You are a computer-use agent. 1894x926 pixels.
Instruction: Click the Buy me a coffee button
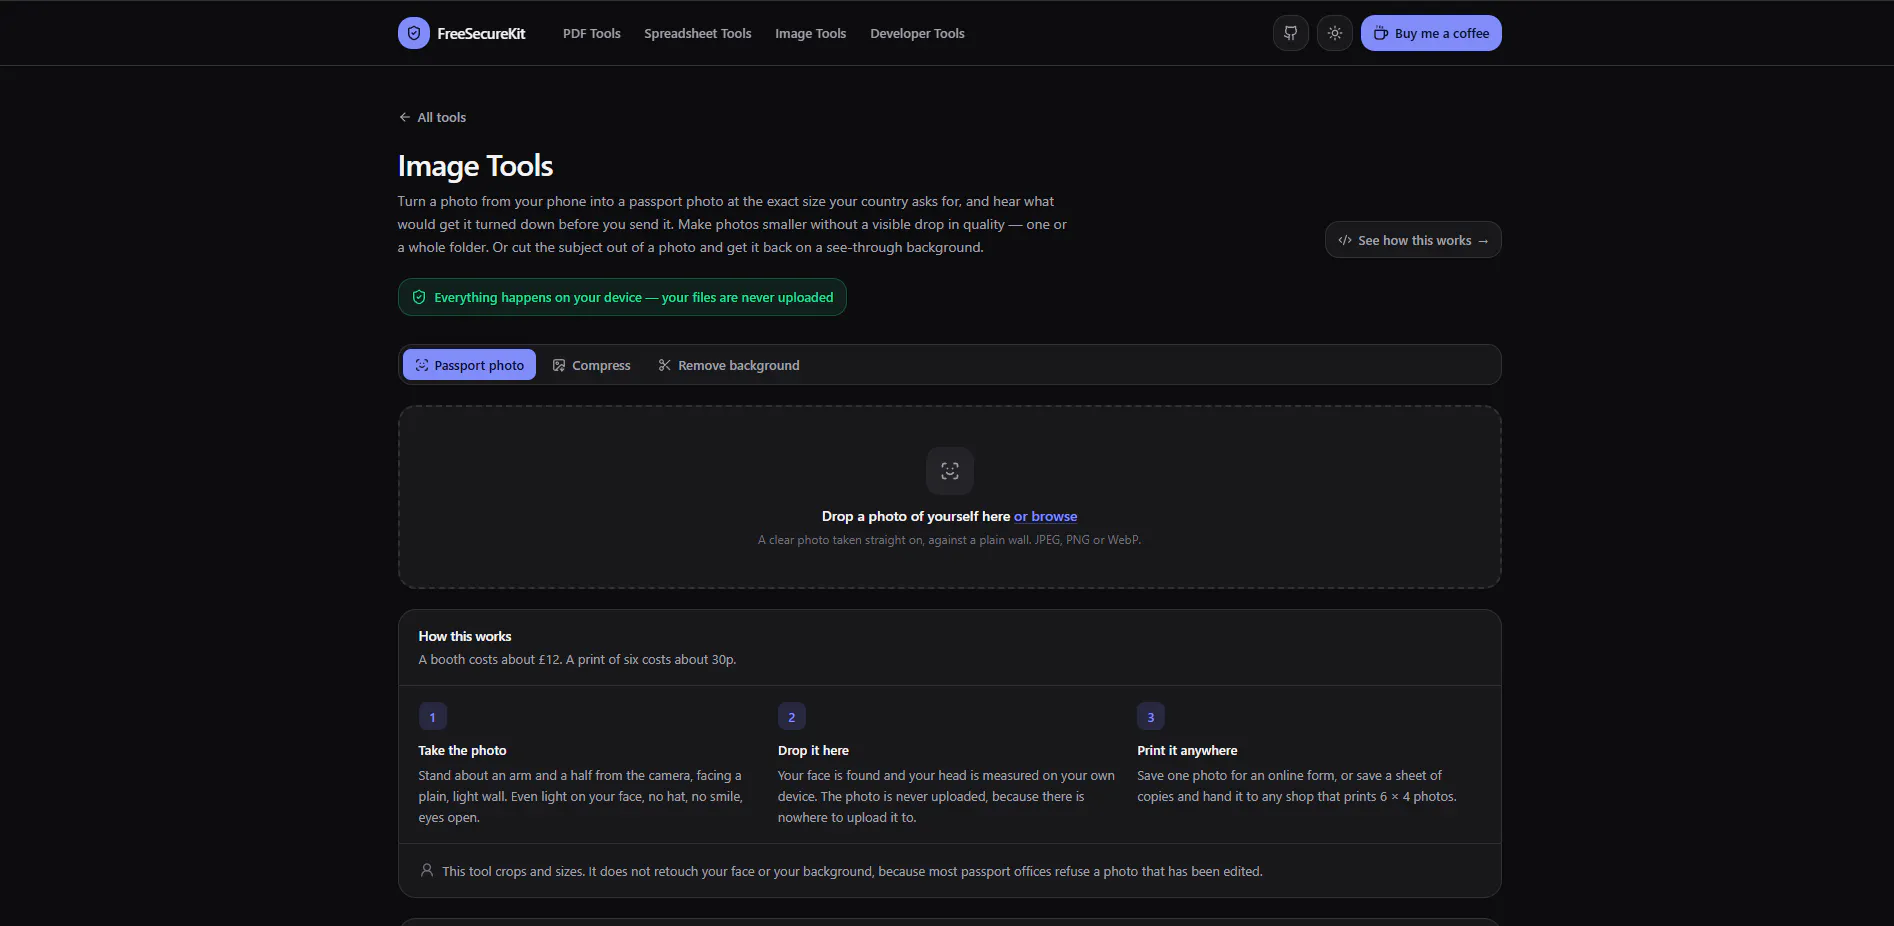pos(1431,33)
